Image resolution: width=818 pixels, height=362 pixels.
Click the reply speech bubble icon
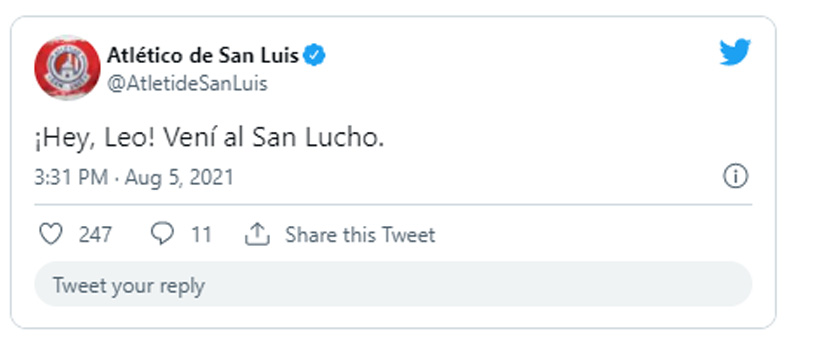[162, 234]
